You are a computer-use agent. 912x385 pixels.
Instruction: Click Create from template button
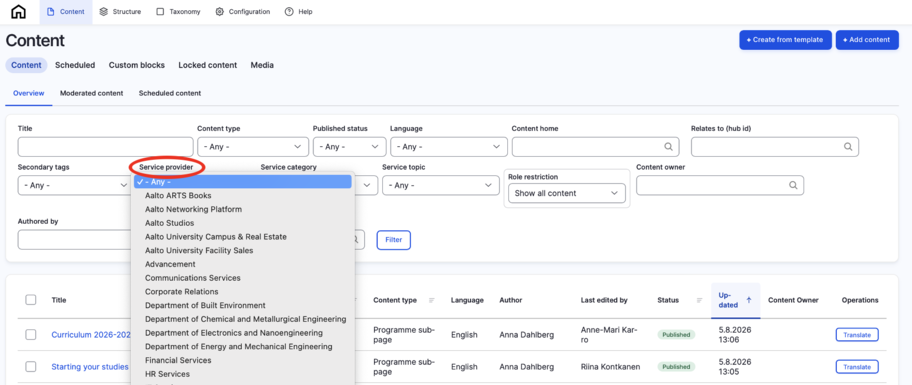point(785,40)
